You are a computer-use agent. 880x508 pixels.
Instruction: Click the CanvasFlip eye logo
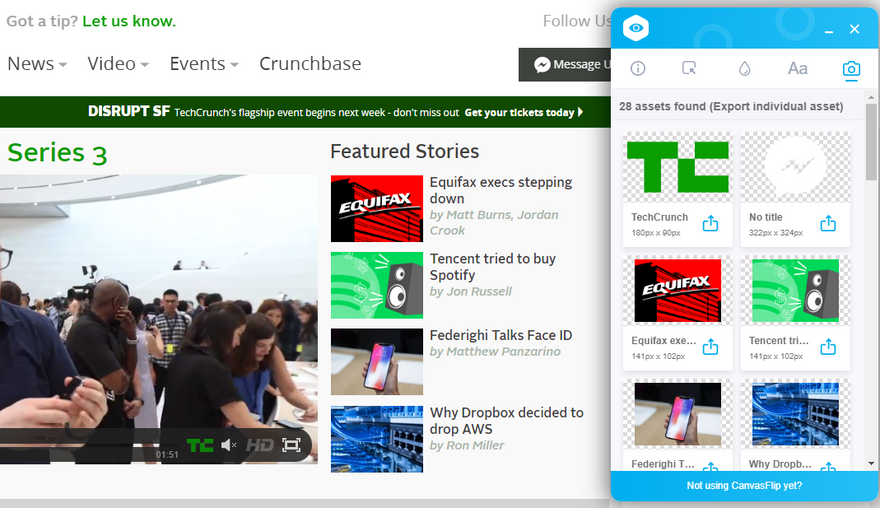point(636,28)
